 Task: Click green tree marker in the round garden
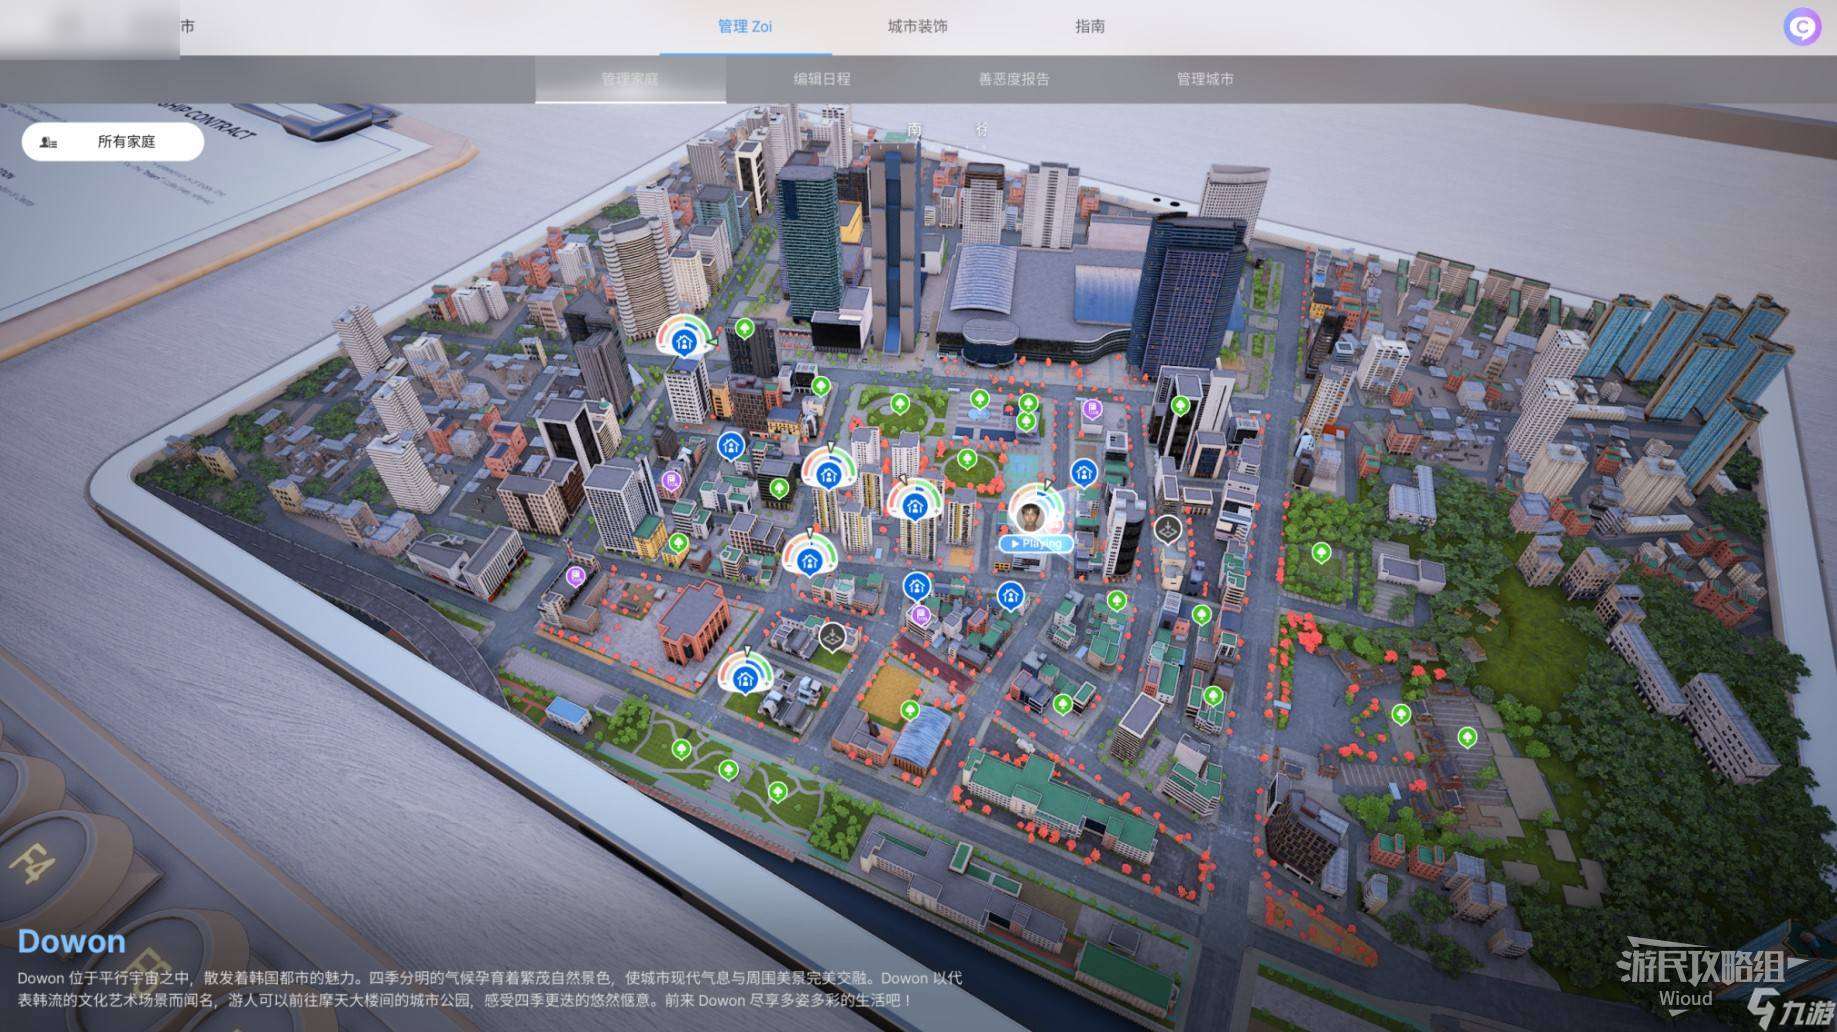coord(966,459)
